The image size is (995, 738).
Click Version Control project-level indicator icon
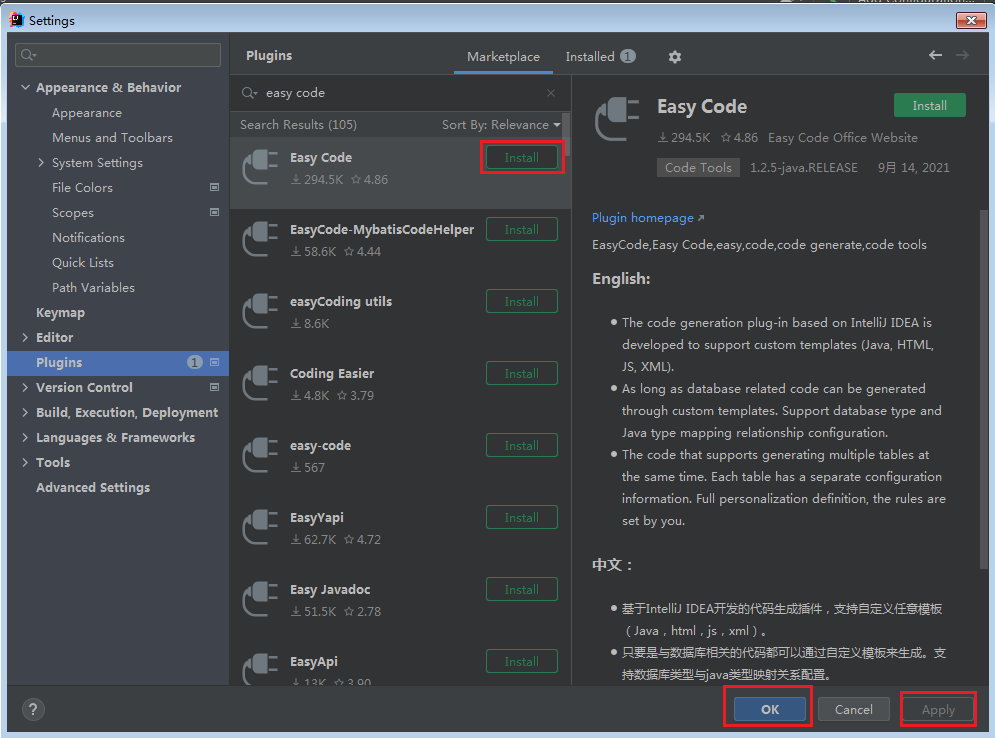214,387
